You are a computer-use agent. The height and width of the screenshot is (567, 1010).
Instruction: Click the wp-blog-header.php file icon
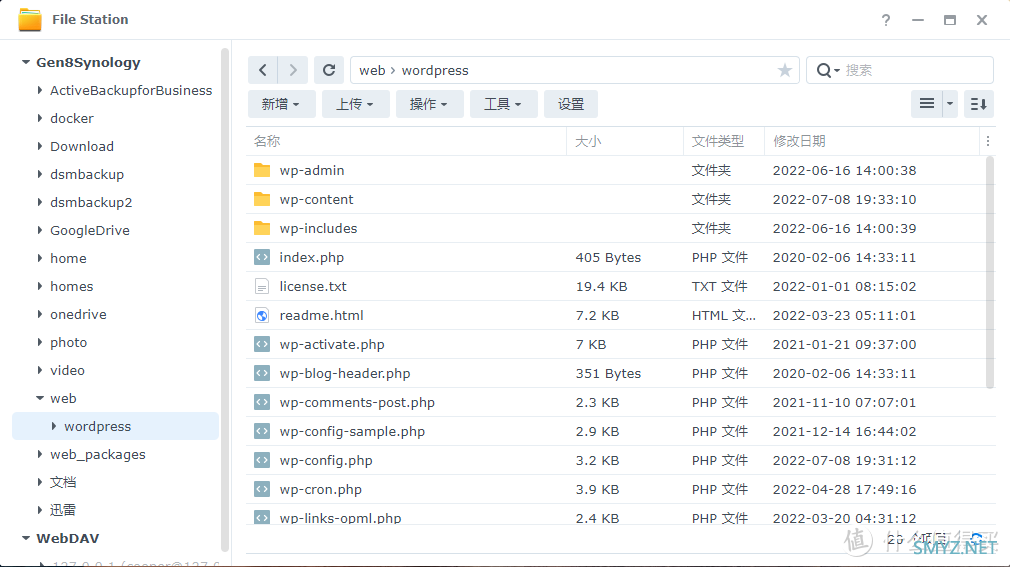click(262, 373)
